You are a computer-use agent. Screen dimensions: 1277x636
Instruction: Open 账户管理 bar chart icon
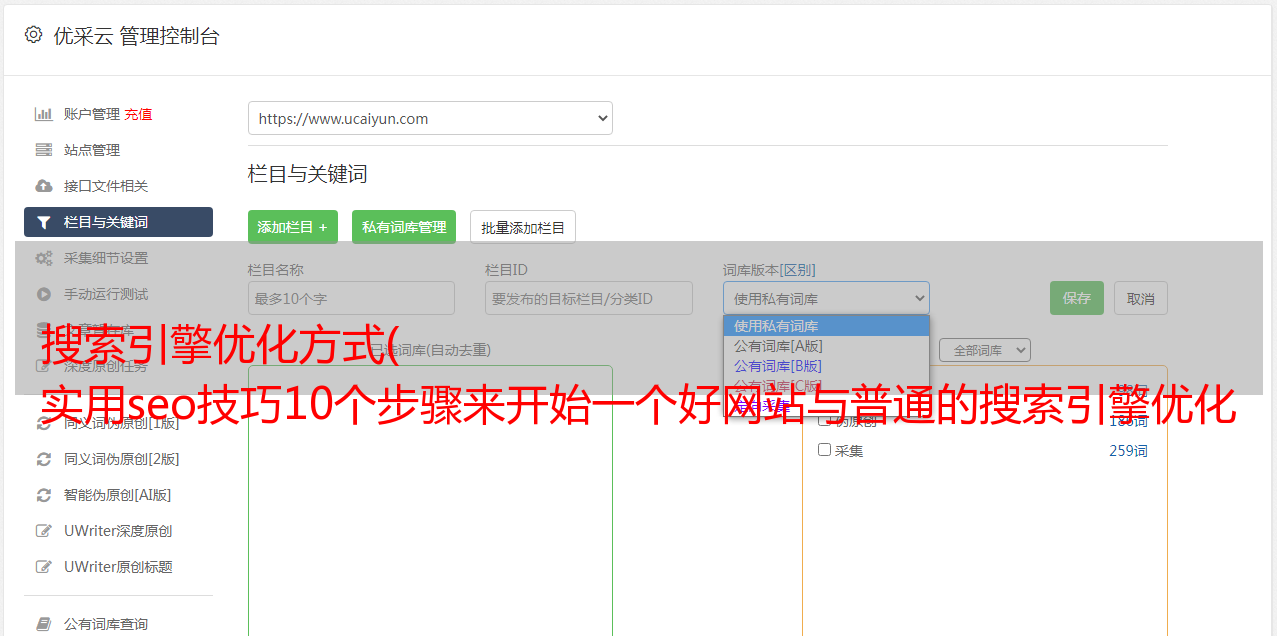[x=44, y=114]
